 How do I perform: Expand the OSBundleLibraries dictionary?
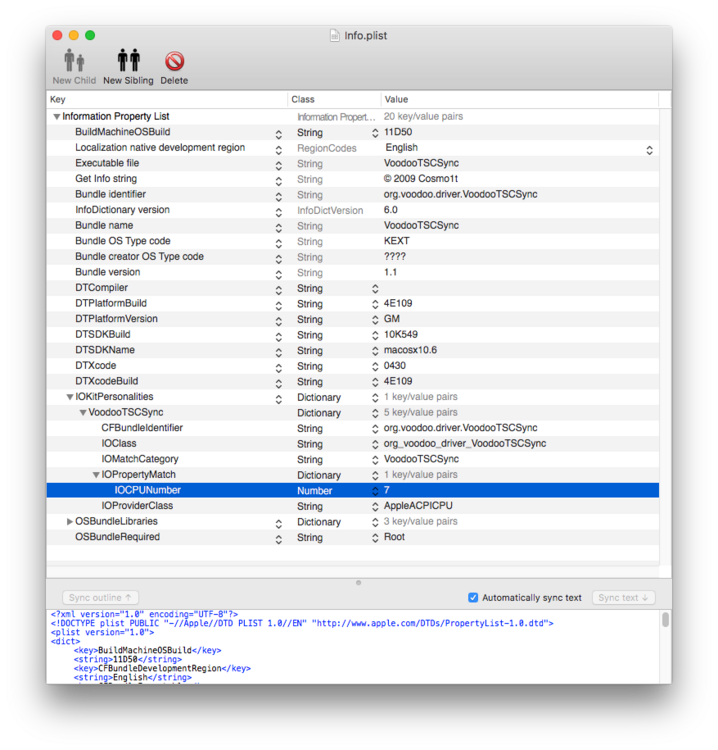70,522
